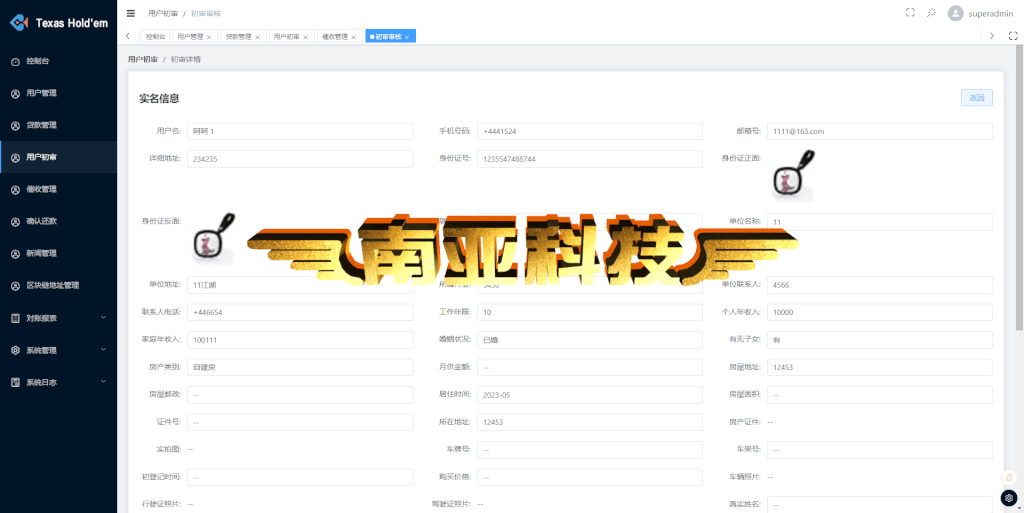Click the superadmin username
Image resolution: width=1024 pixels, height=513 pixels.
coord(991,13)
